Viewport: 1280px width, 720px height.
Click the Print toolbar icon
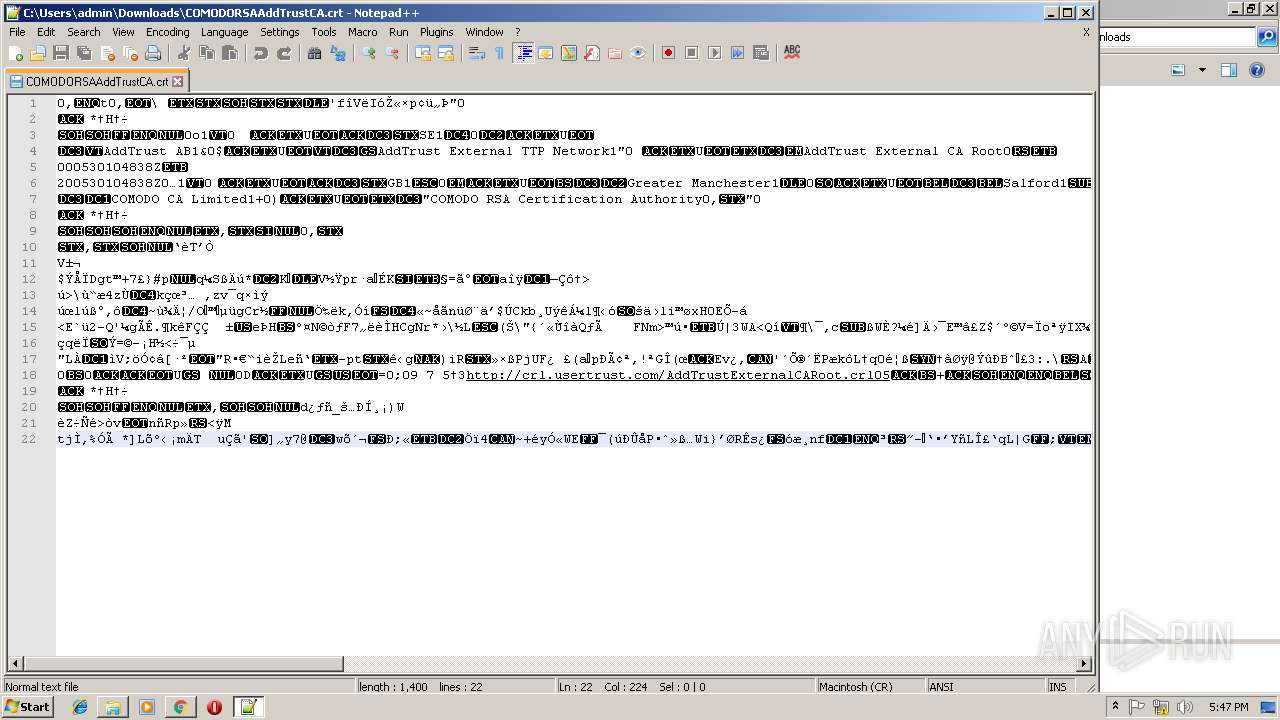point(153,53)
